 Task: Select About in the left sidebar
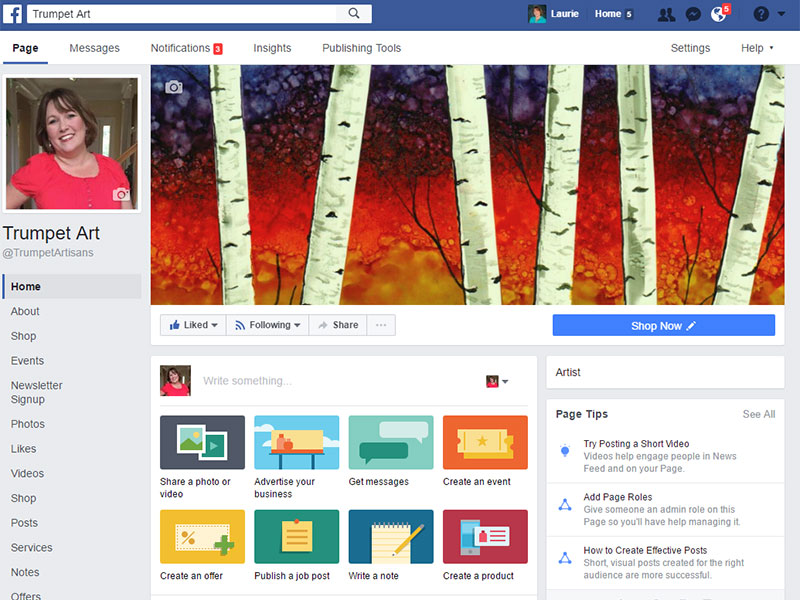(24, 311)
